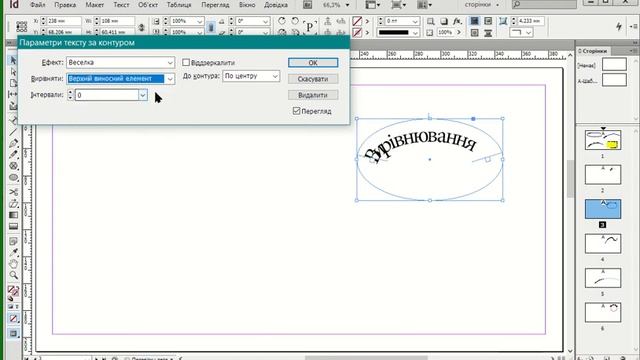Click the constrain proportions chain icon

[x=141, y=27]
